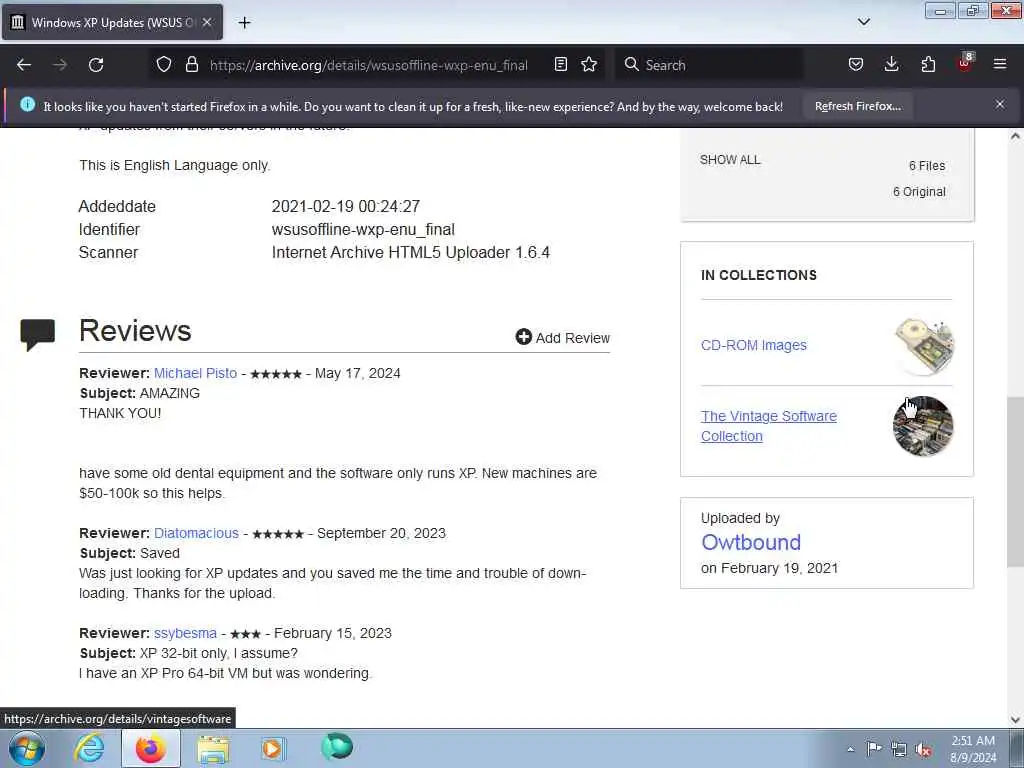The image size is (1024, 768).
Task: Click the '6 Files' text
Action: 927,166
